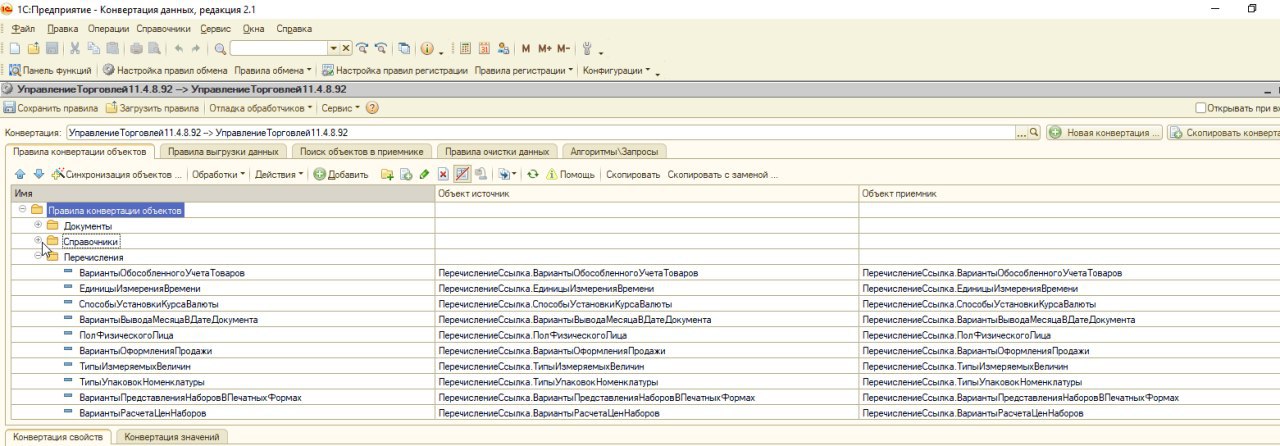
Task: Click the 'Помощь' button in the rules toolbar
Action: tap(570, 174)
